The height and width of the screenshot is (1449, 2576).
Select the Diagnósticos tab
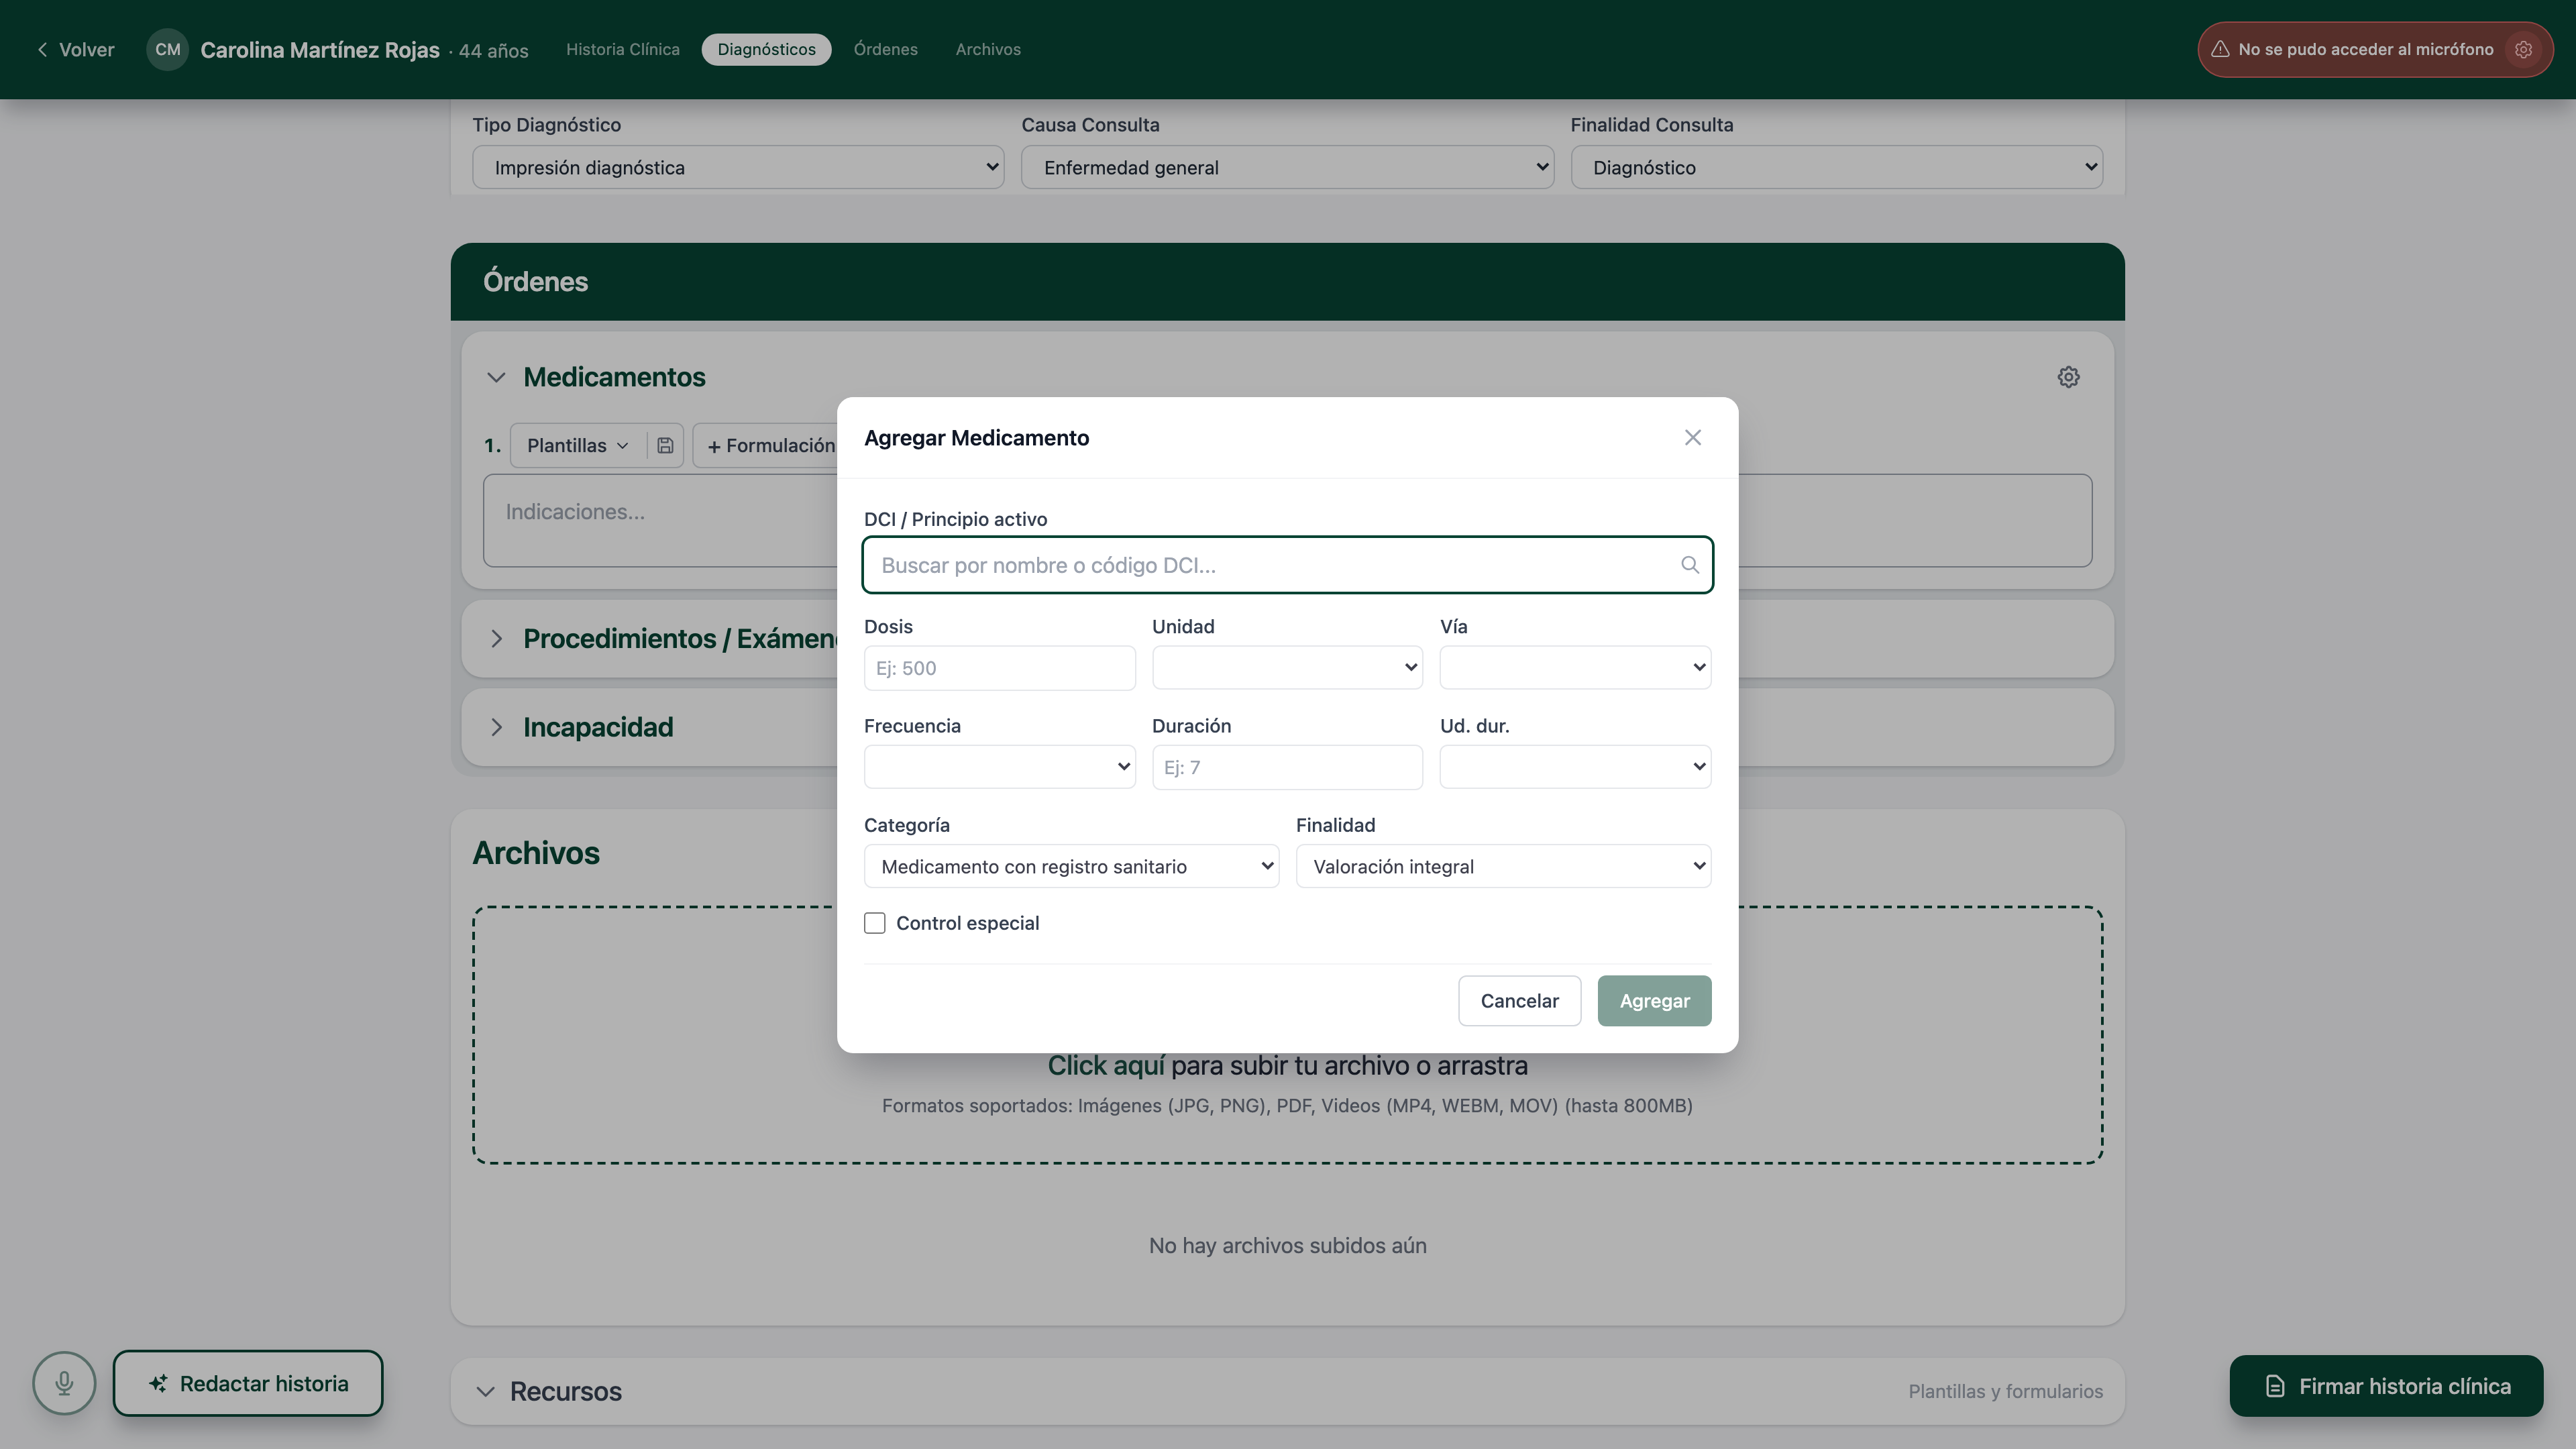pyautogui.click(x=766, y=49)
